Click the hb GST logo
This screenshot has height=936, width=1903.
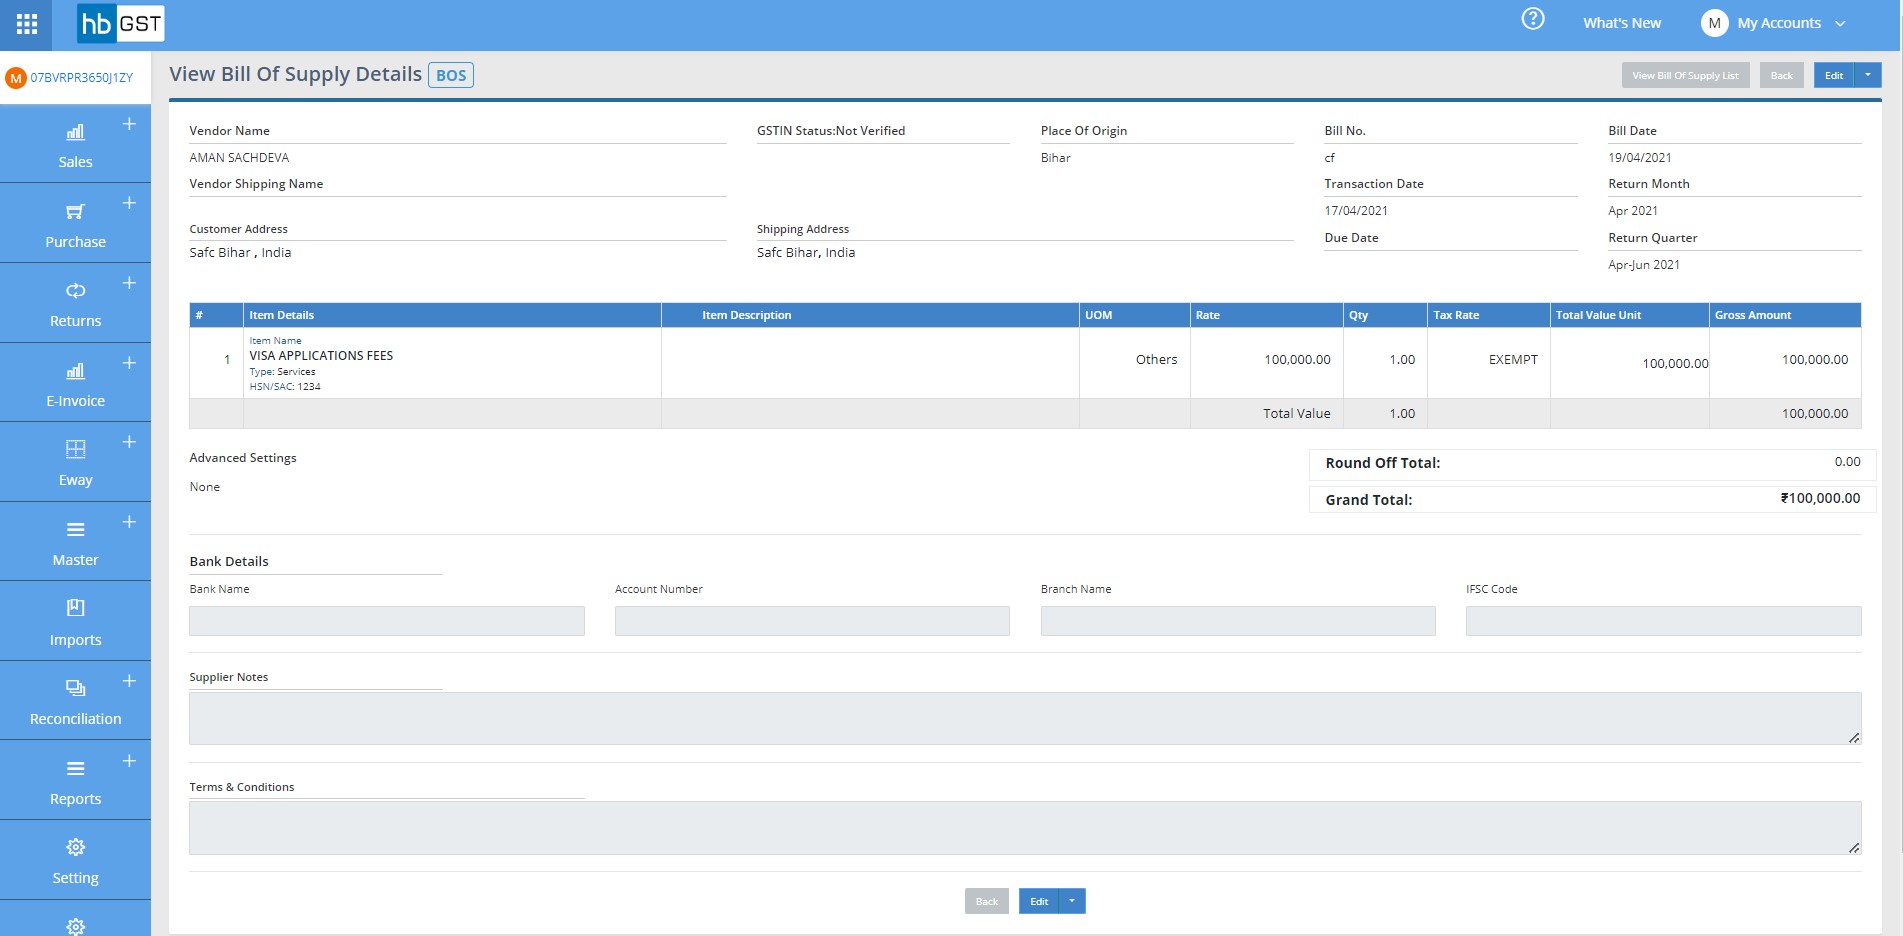(120, 24)
